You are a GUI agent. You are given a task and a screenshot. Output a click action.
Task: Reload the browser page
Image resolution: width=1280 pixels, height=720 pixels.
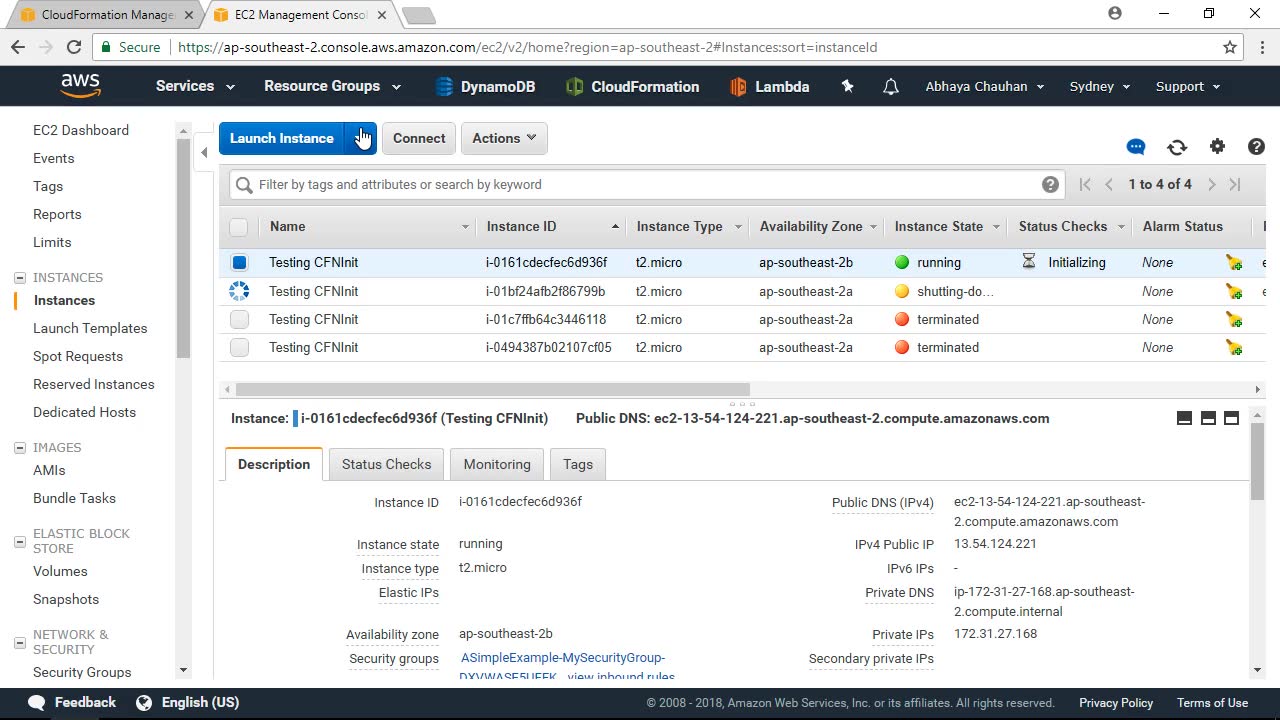coord(73,47)
